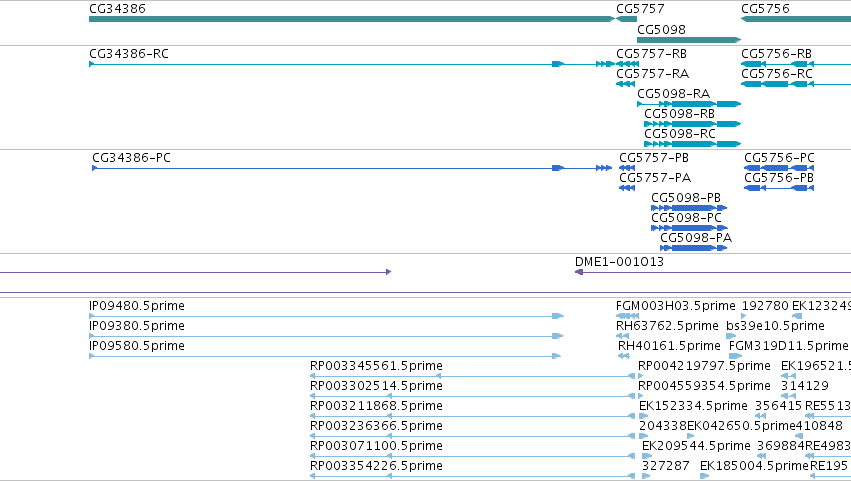Image resolution: width=851 pixels, height=481 pixels.
Task: Select EST RP003345561.5prime
Action: pyautogui.click(x=473, y=376)
